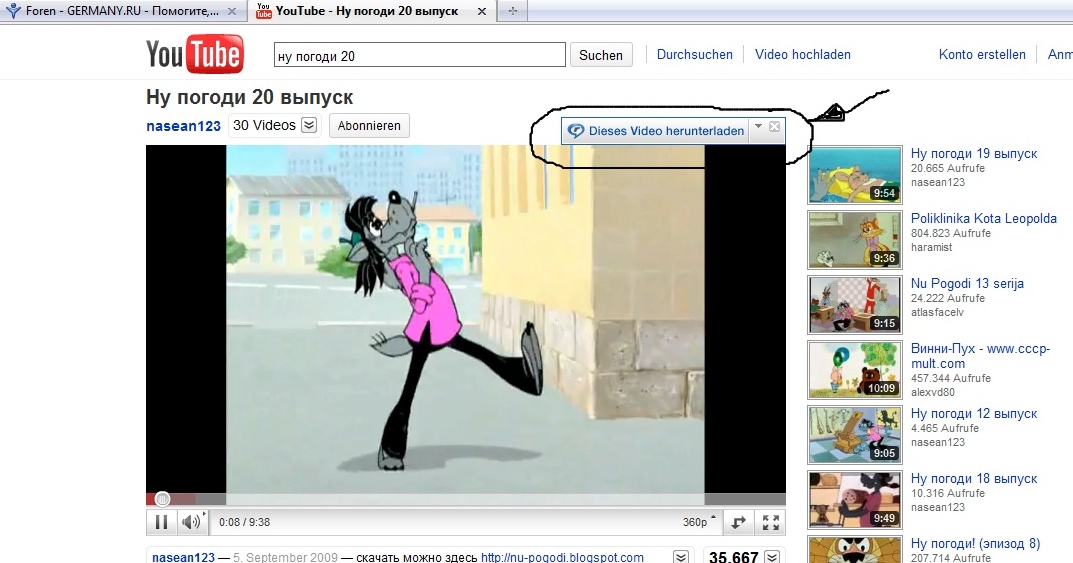Open the download button dropdown arrow
Screen dimensions: 1073x563
(758, 127)
